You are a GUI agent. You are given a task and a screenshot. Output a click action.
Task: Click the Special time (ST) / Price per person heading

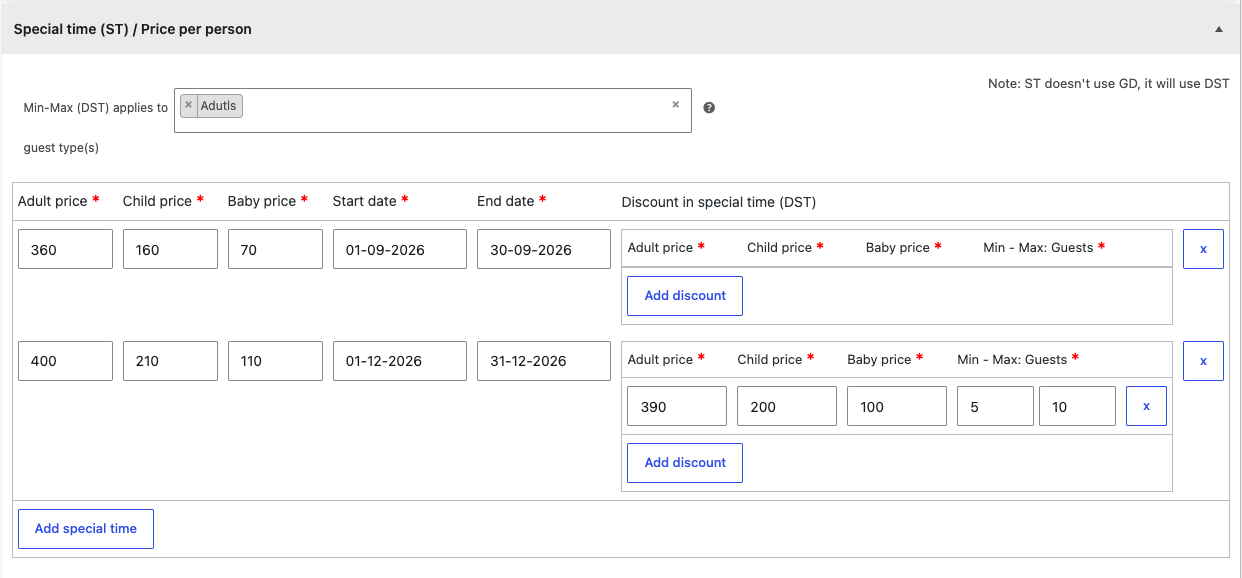tap(133, 30)
